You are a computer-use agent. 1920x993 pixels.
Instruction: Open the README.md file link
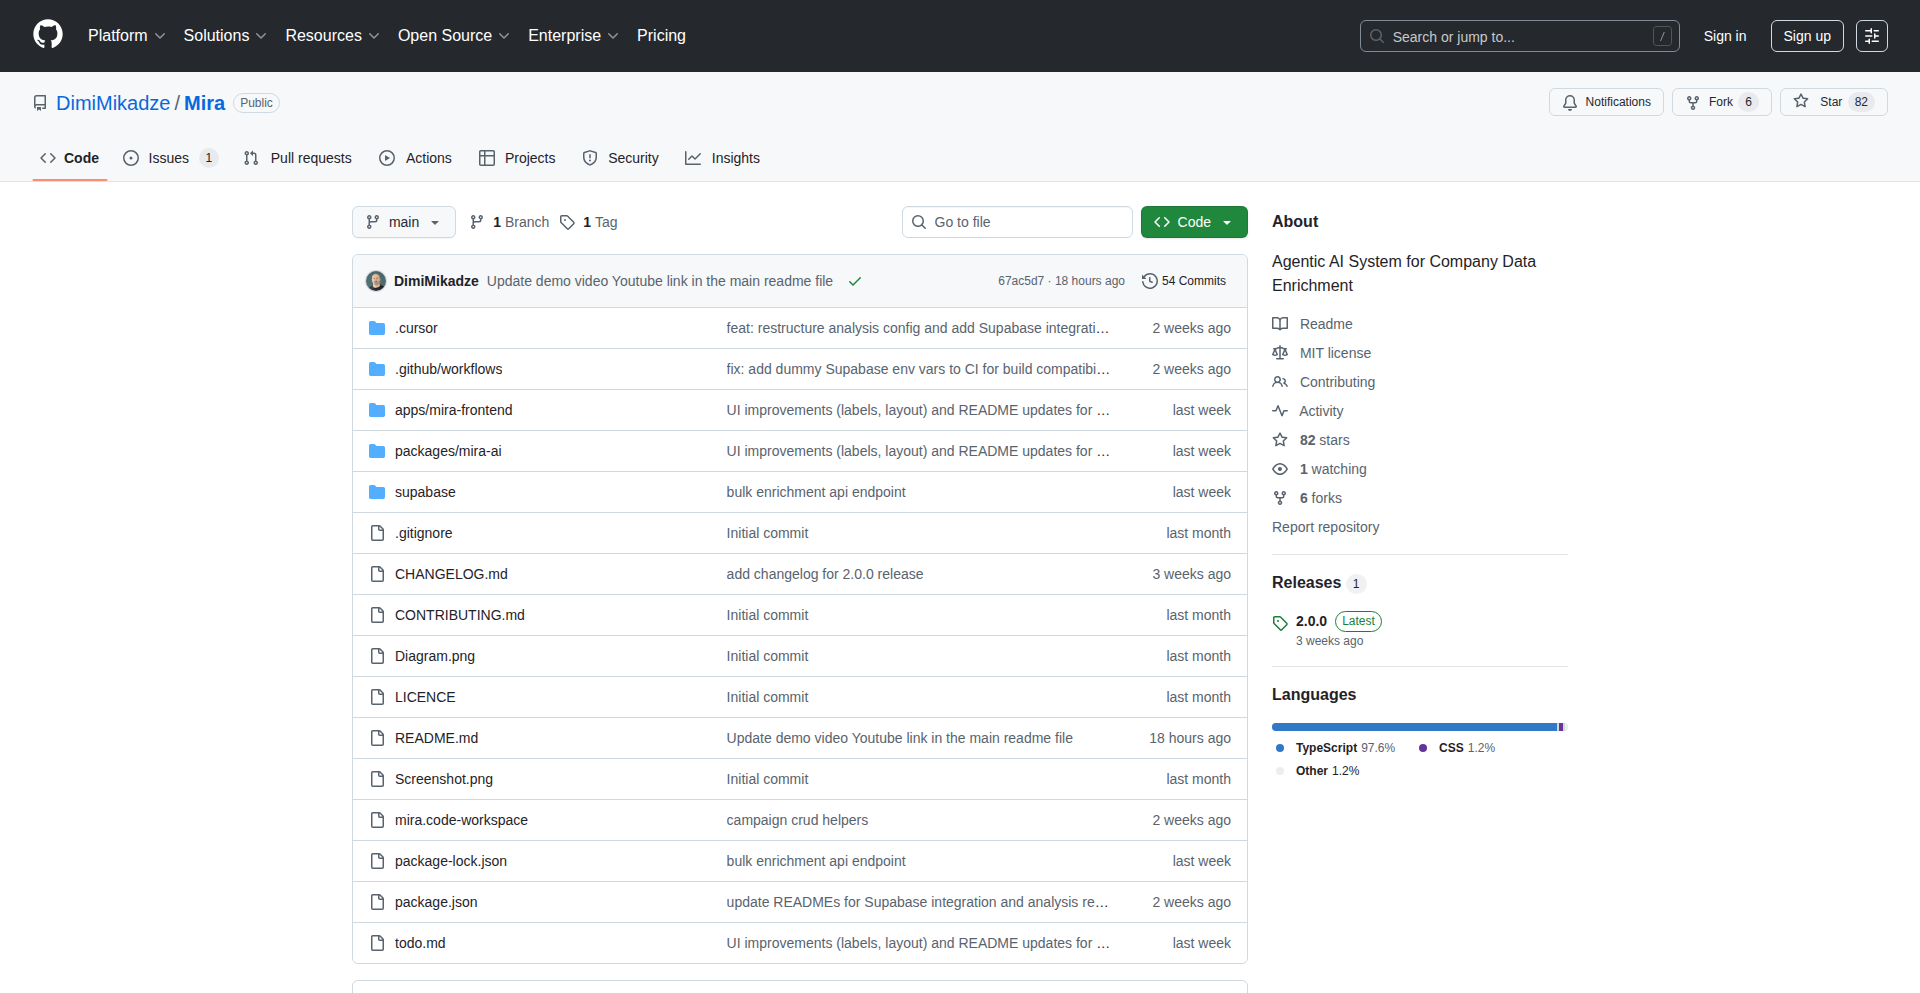(436, 738)
